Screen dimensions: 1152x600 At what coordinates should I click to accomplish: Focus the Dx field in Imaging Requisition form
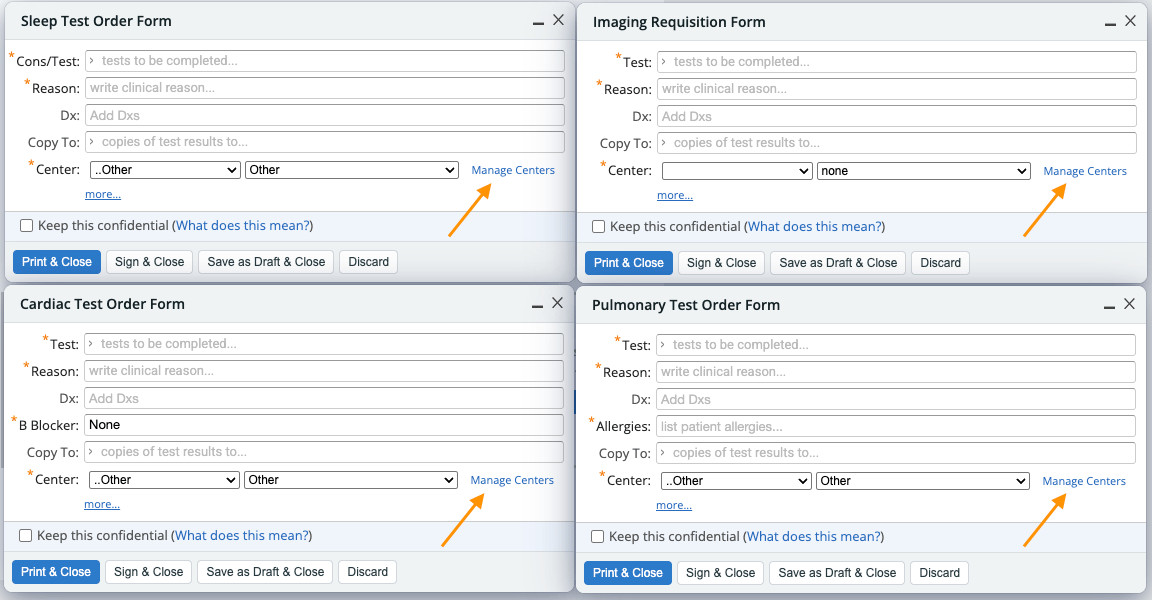pyautogui.click(x=897, y=116)
